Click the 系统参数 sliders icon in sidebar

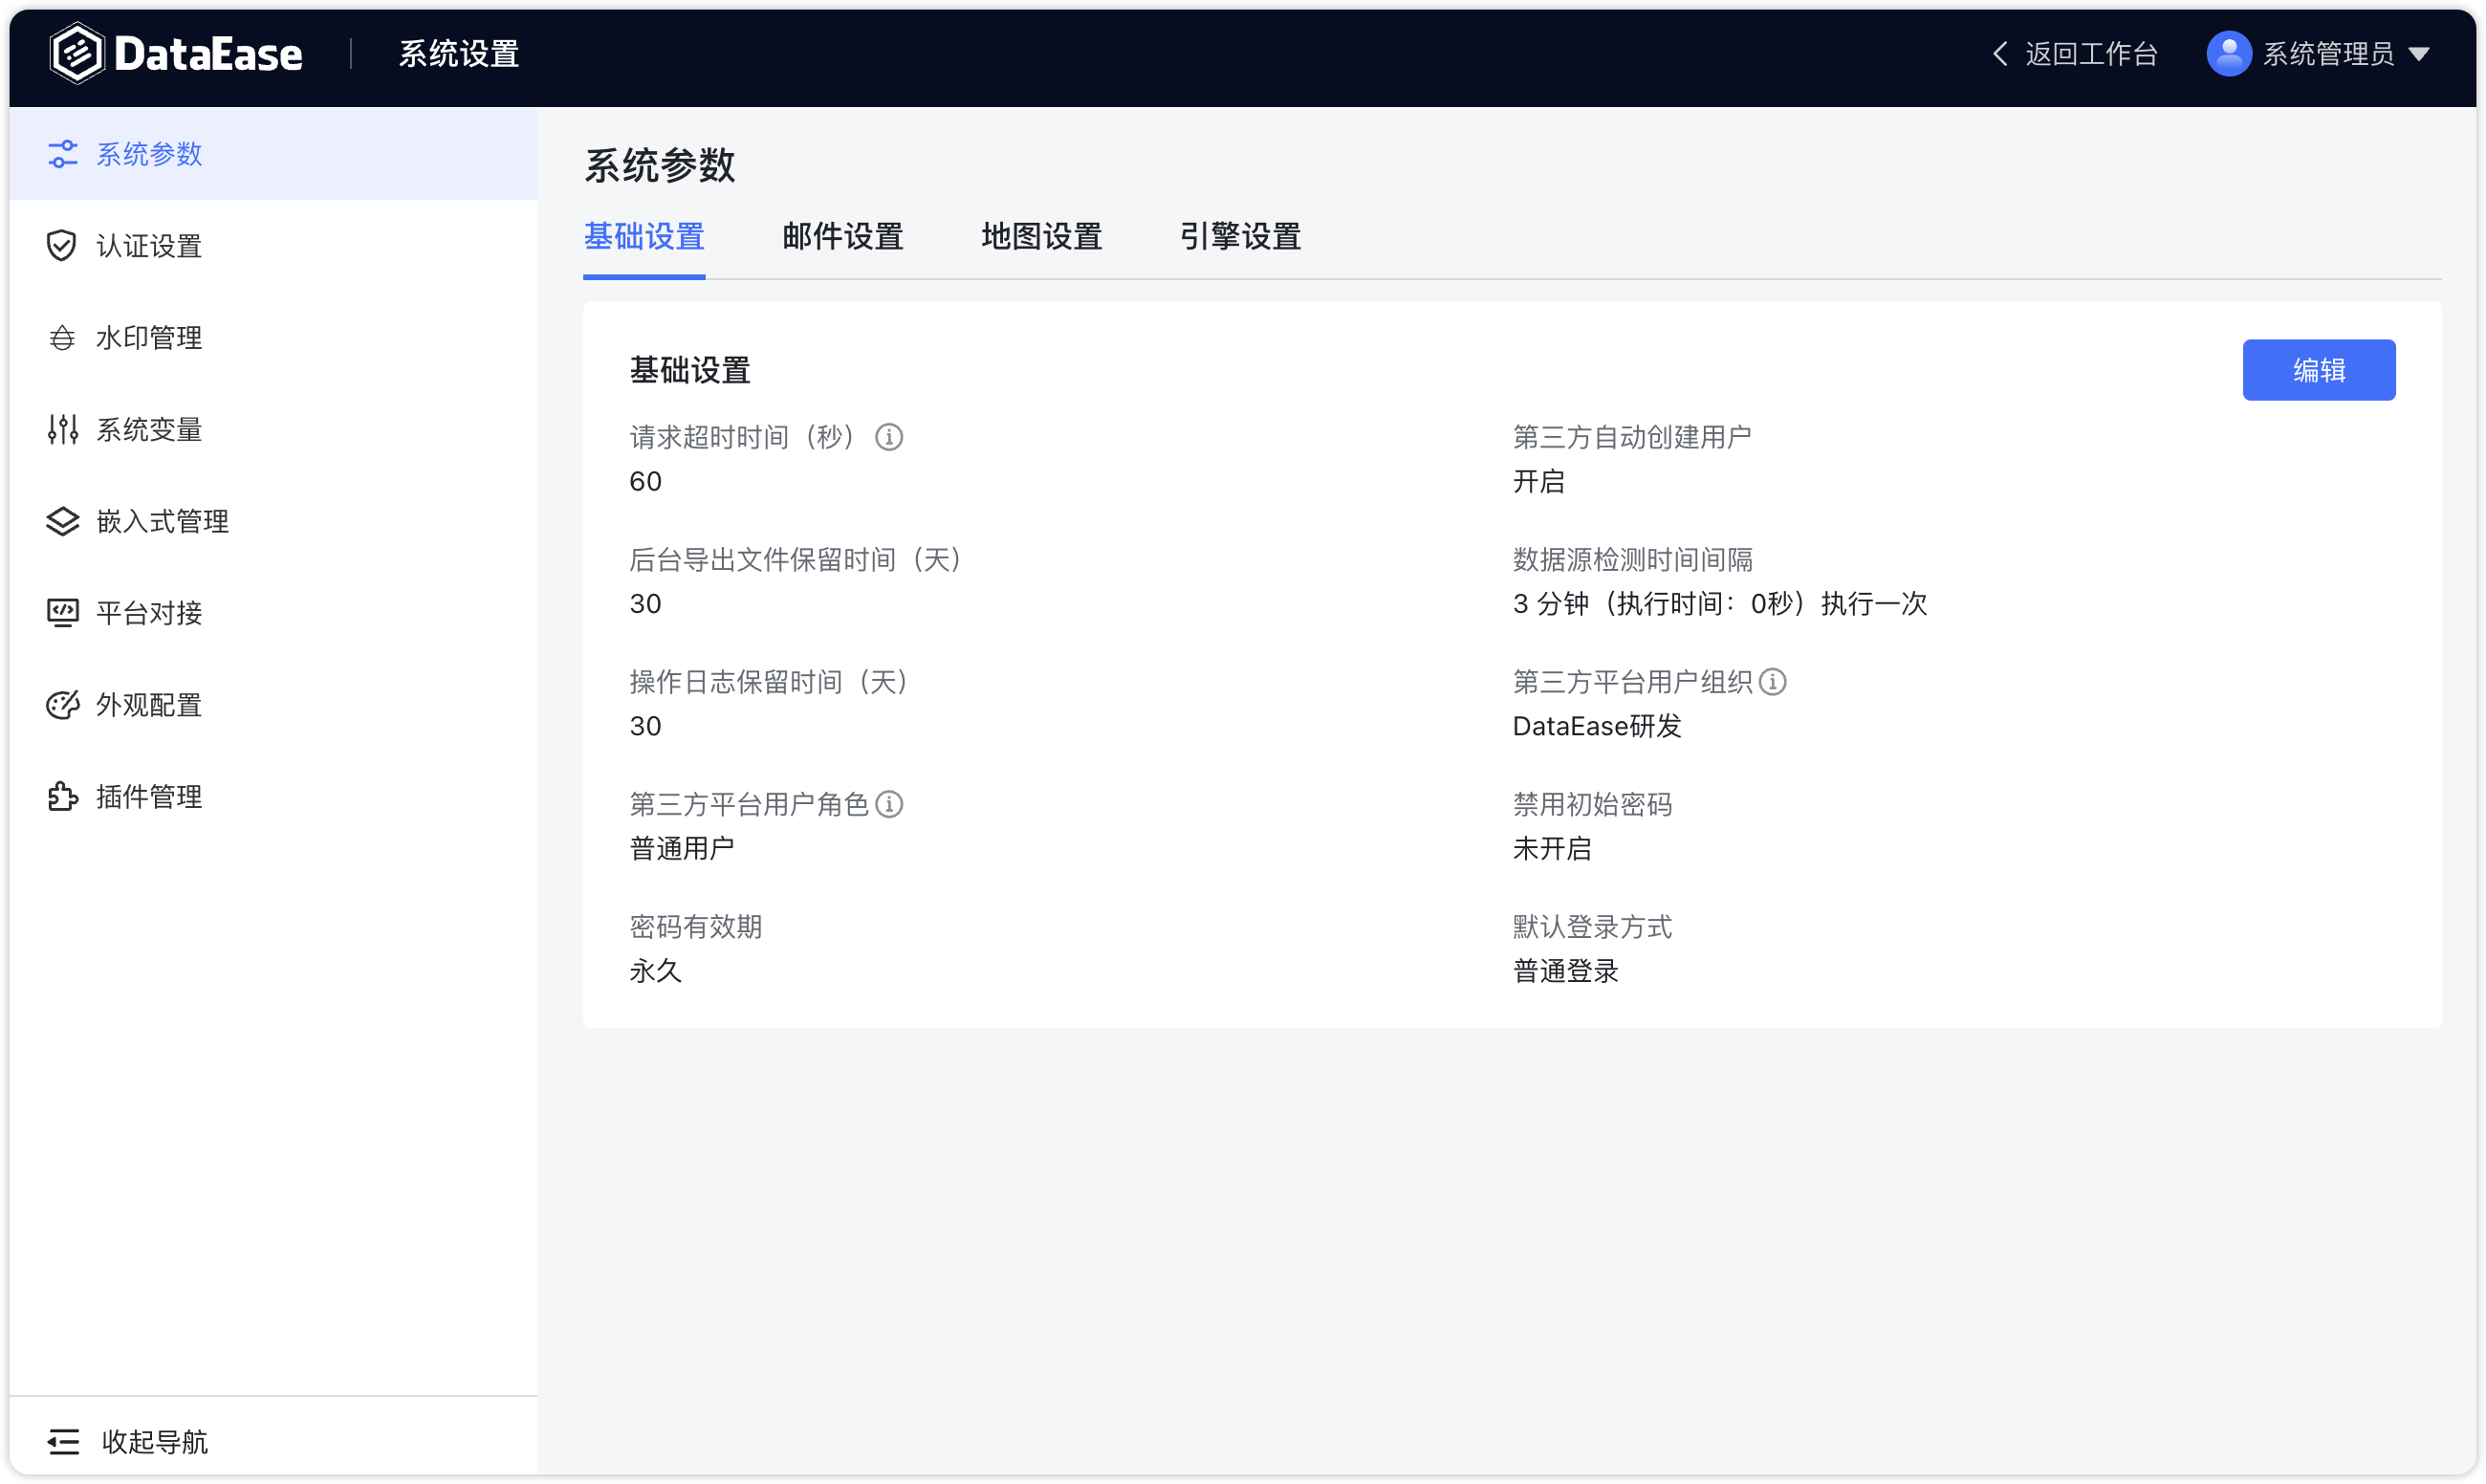pos(63,154)
